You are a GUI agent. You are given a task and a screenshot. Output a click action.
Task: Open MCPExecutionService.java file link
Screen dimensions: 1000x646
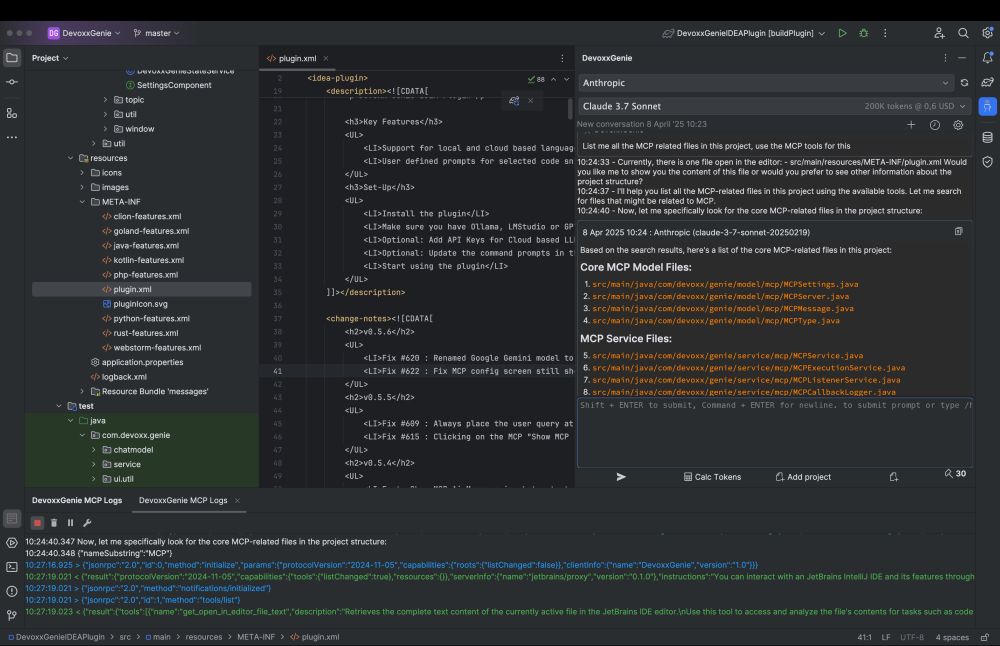point(749,368)
